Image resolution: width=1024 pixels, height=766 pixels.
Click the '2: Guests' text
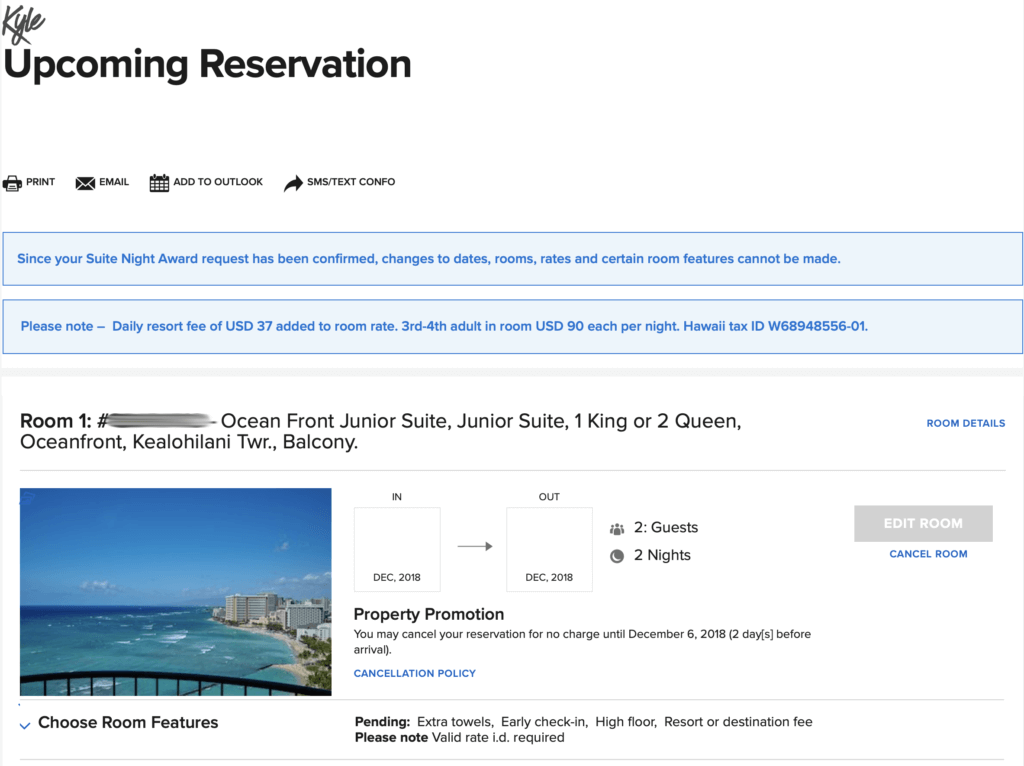pos(665,528)
